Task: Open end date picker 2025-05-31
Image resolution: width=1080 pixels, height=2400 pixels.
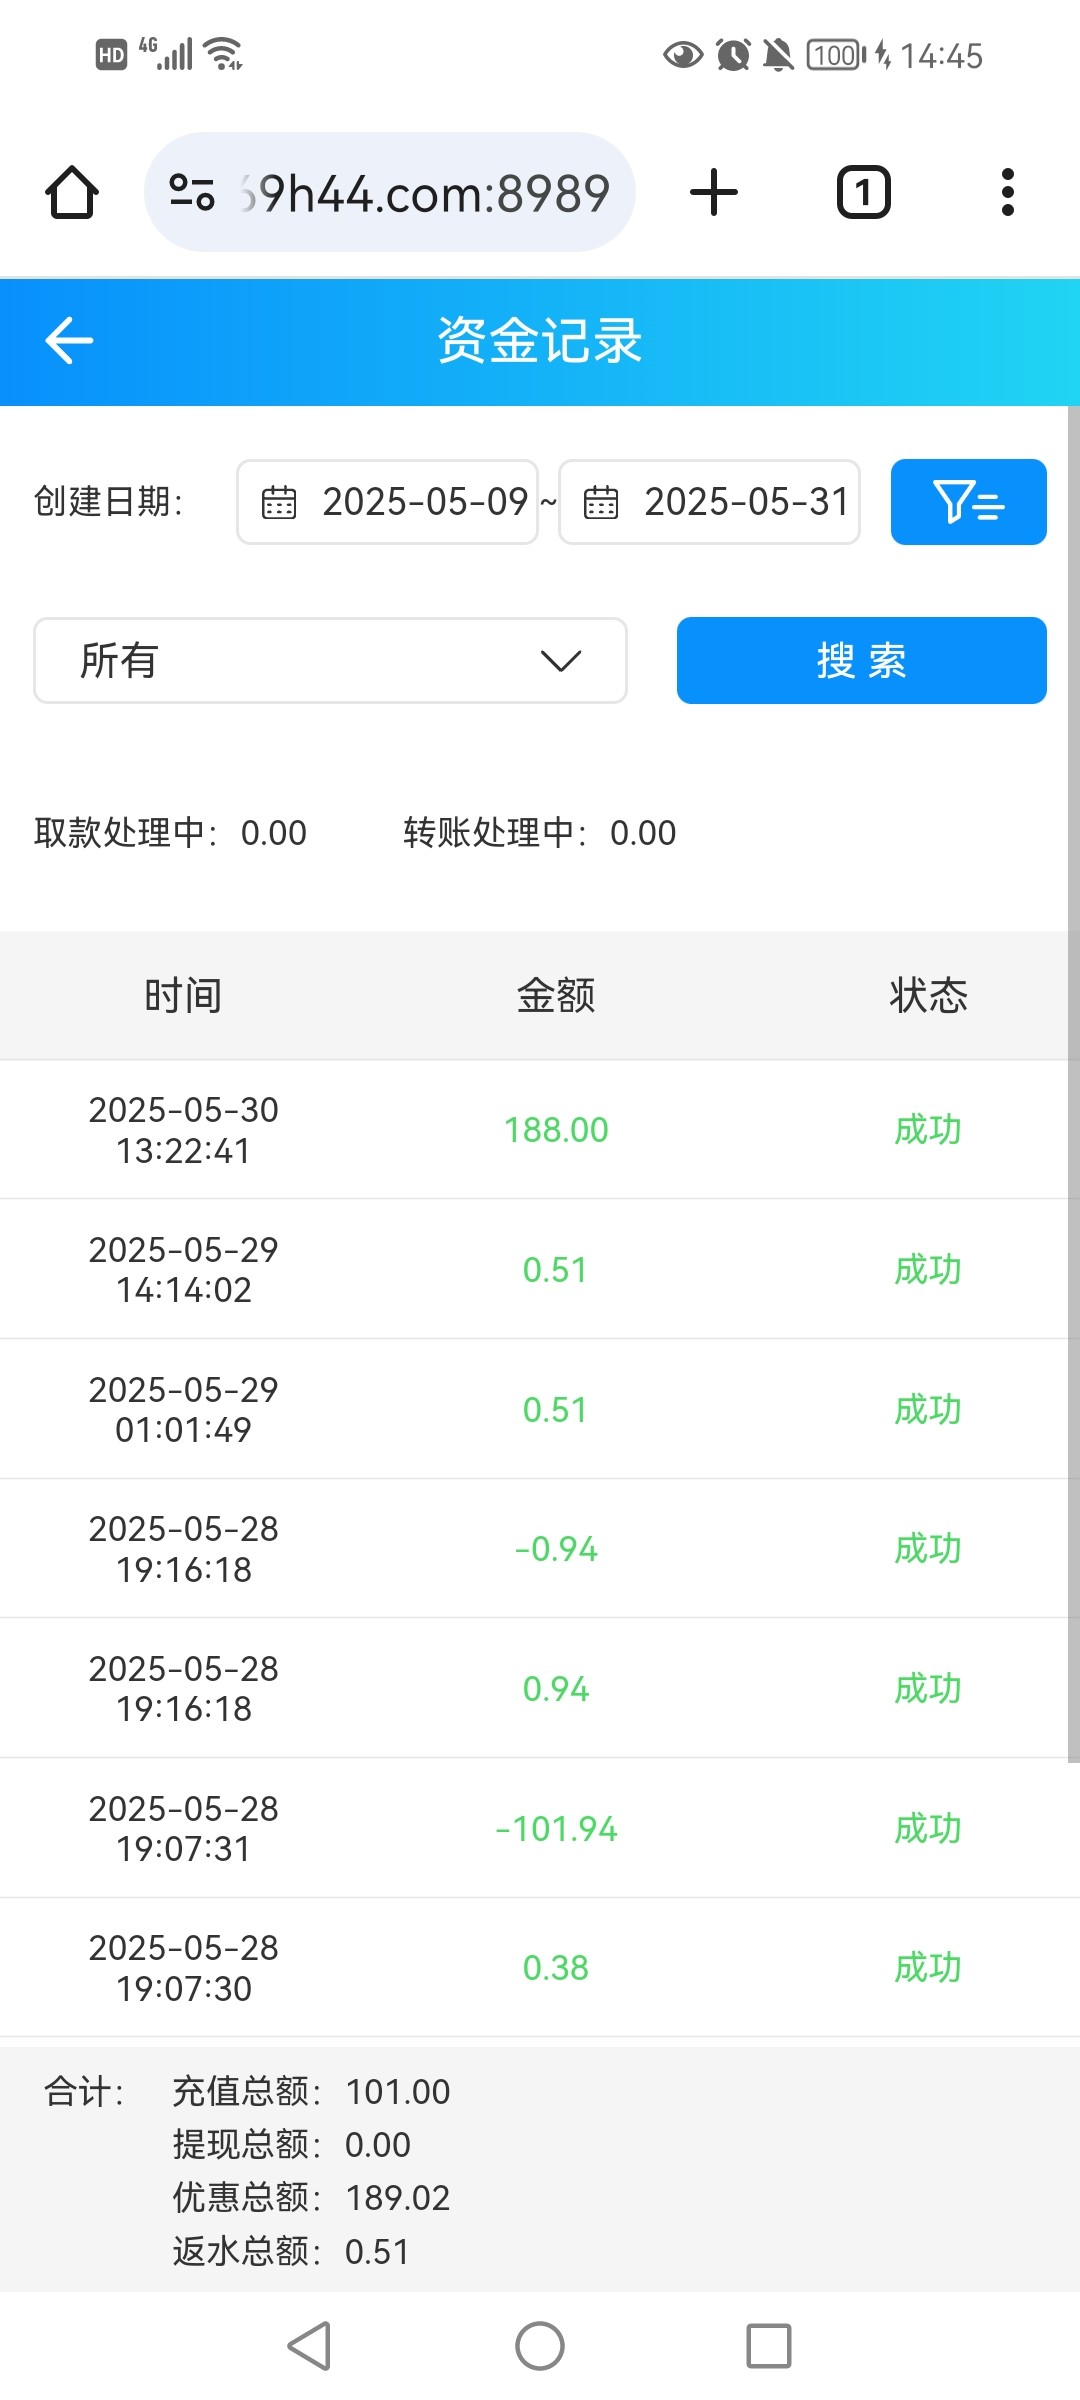Action: (746, 502)
